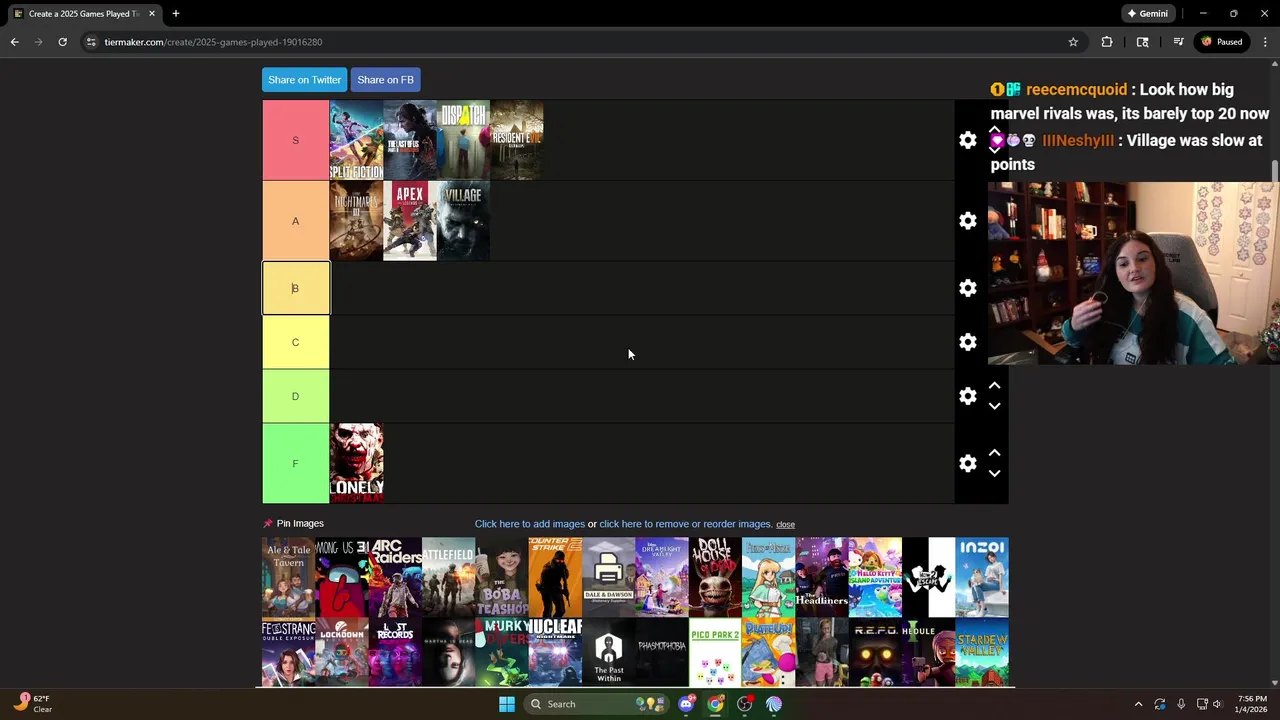Viewport: 1280px width, 720px height.
Task: Pick Pico Park 2 image
Action: tap(715, 652)
